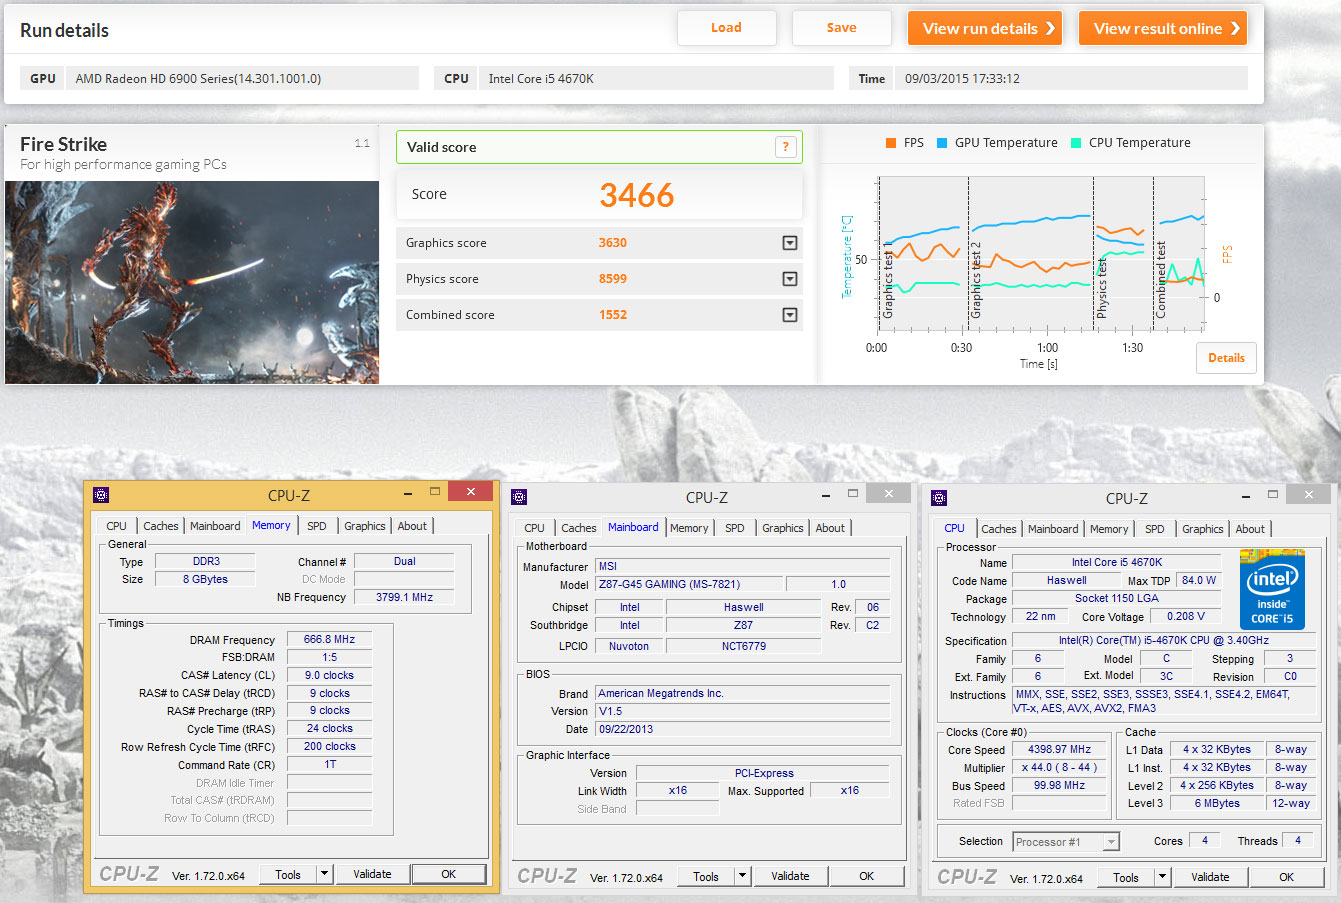Click Validate in the Memory CPU-Z window
Viewport: 1341px width, 903px height.
(372, 874)
